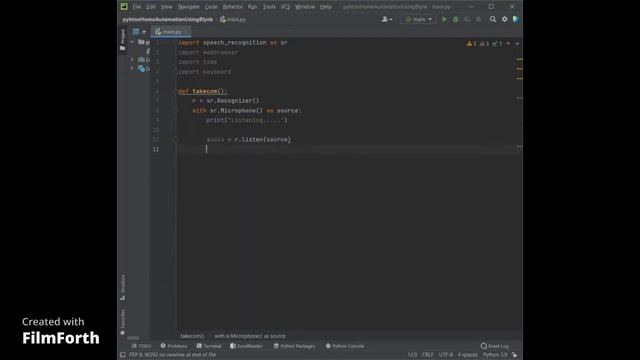The image size is (640, 360).
Task: Toggle the Favorites tool window
Action: (x=122, y=322)
